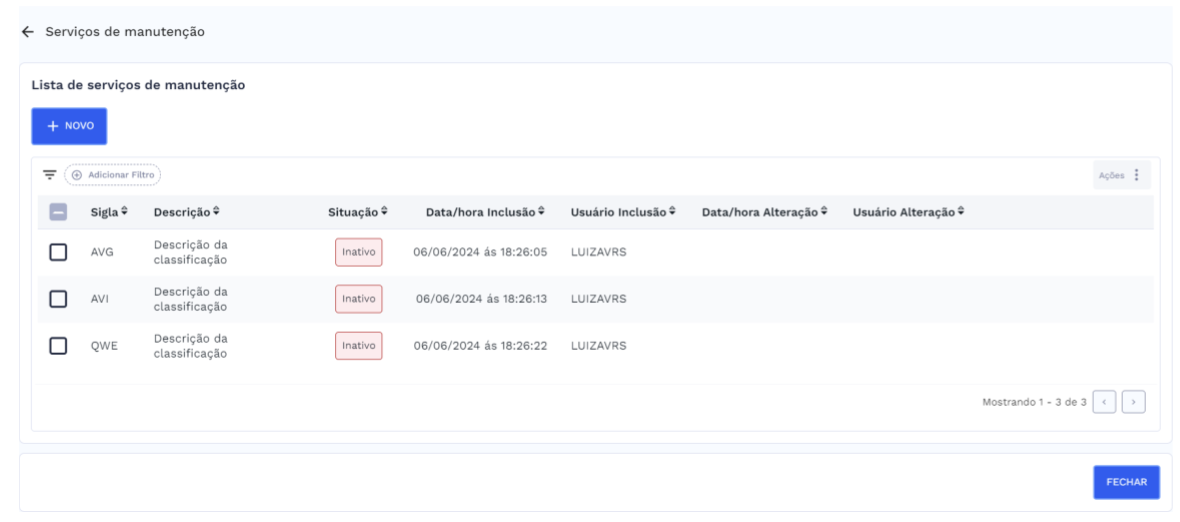Open the Ações three-dots menu

point(1136,175)
